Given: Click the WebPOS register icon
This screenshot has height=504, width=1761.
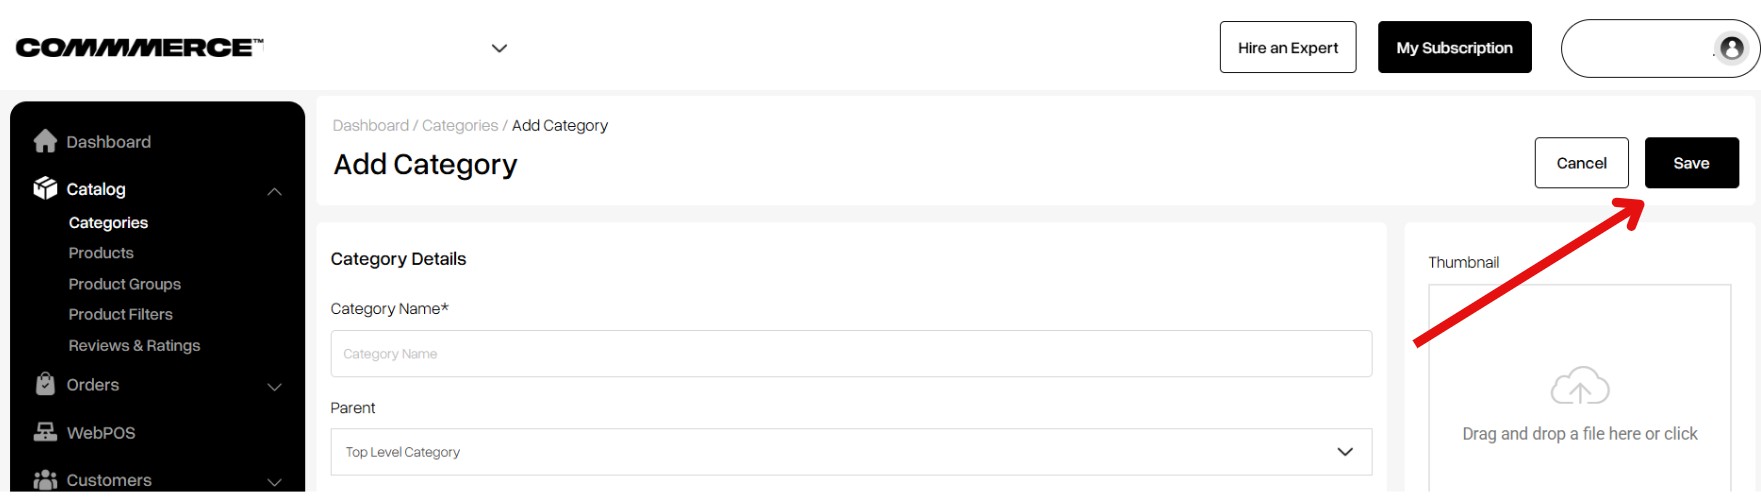Looking at the screenshot, I should [x=45, y=432].
